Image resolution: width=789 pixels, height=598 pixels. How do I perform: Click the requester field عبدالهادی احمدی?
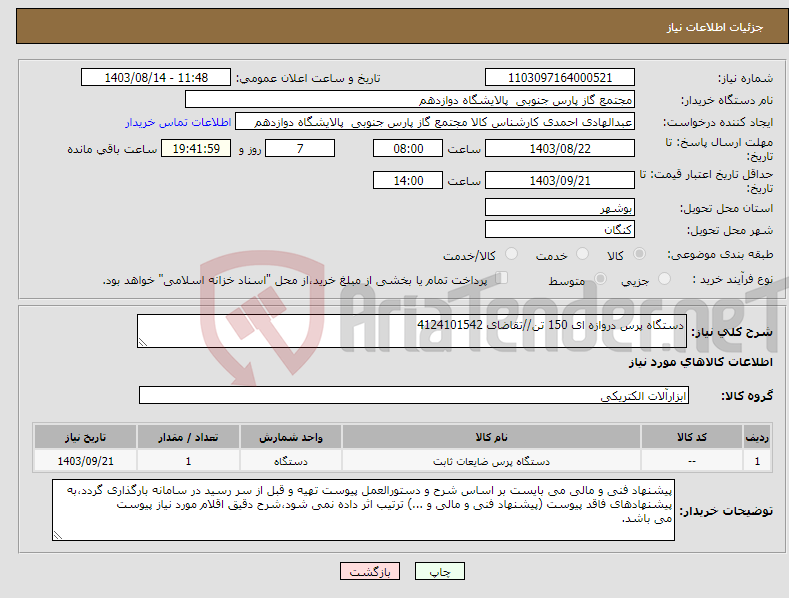(435, 122)
